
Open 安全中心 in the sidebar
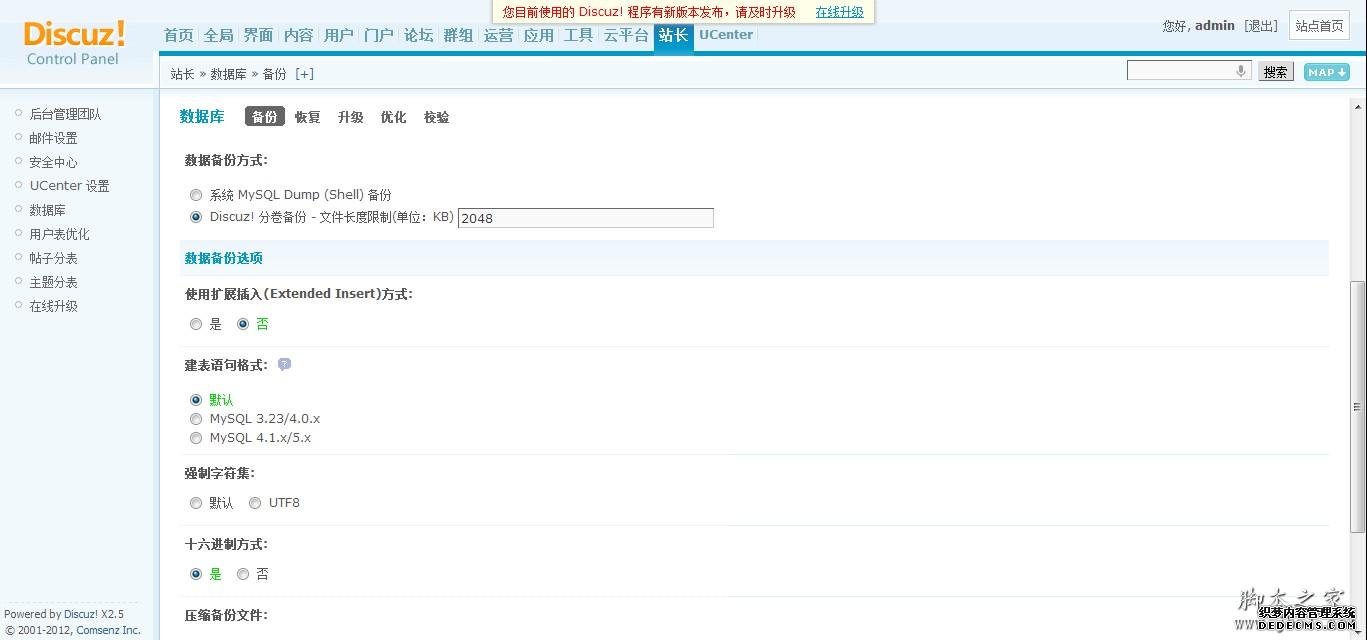click(x=53, y=162)
